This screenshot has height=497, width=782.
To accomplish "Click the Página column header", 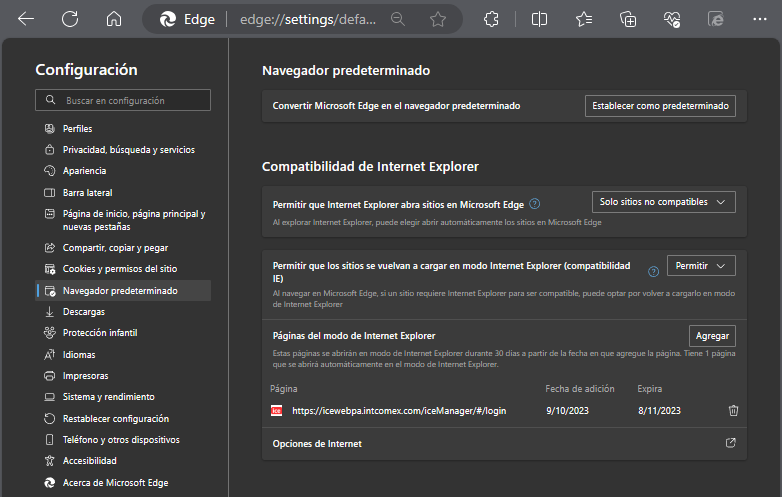I will [x=283, y=389].
